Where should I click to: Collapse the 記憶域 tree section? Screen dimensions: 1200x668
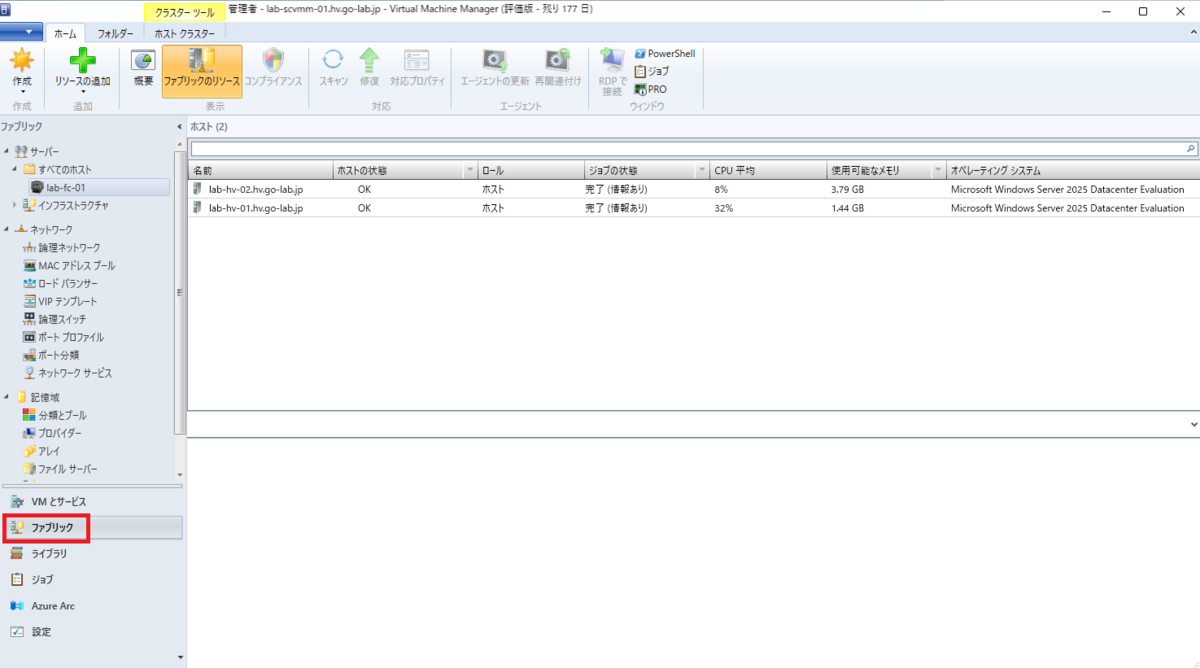6,397
